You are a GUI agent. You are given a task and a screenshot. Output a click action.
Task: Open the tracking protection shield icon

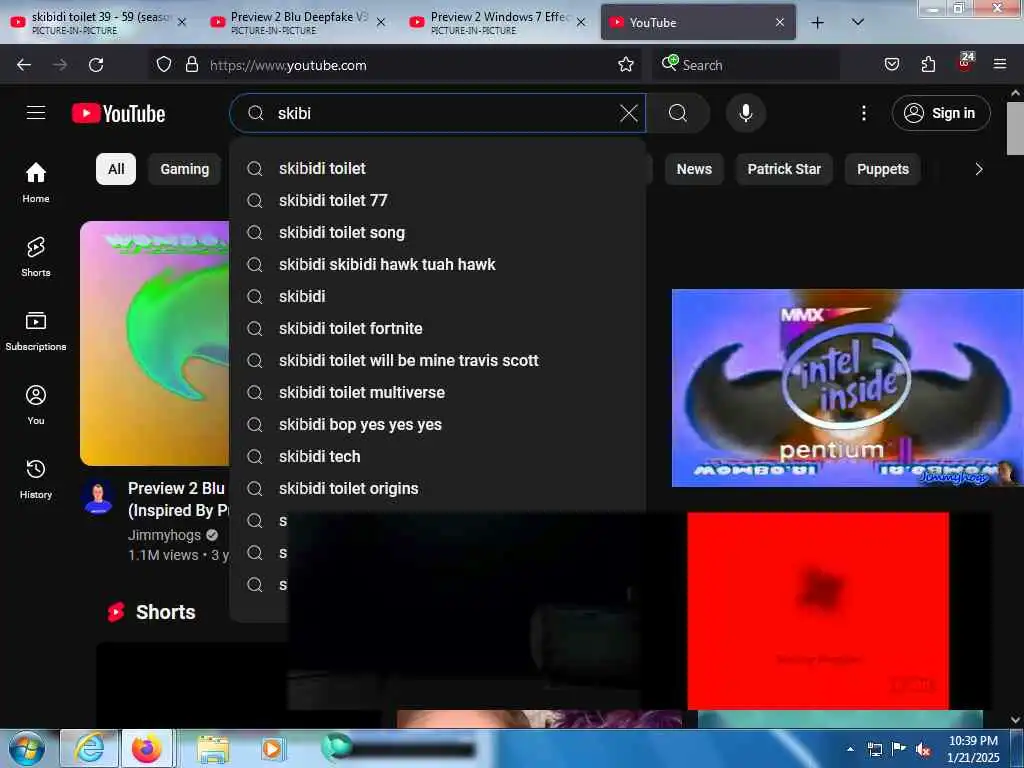point(164,65)
